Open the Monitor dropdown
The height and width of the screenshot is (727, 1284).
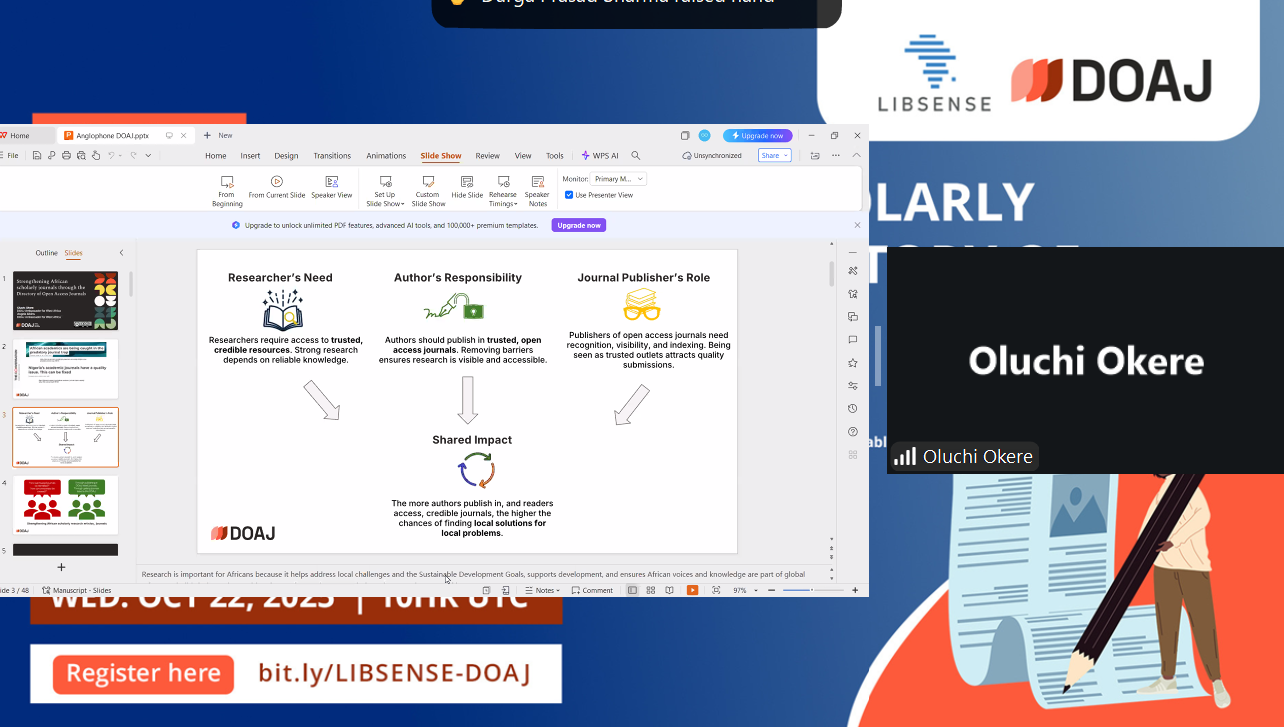[x=619, y=179]
